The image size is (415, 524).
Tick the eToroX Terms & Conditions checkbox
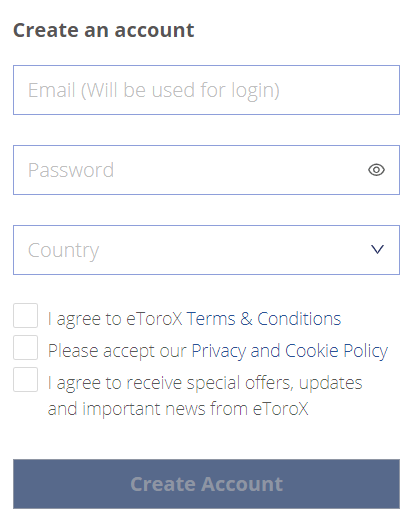pyautogui.click(x=25, y=315)
